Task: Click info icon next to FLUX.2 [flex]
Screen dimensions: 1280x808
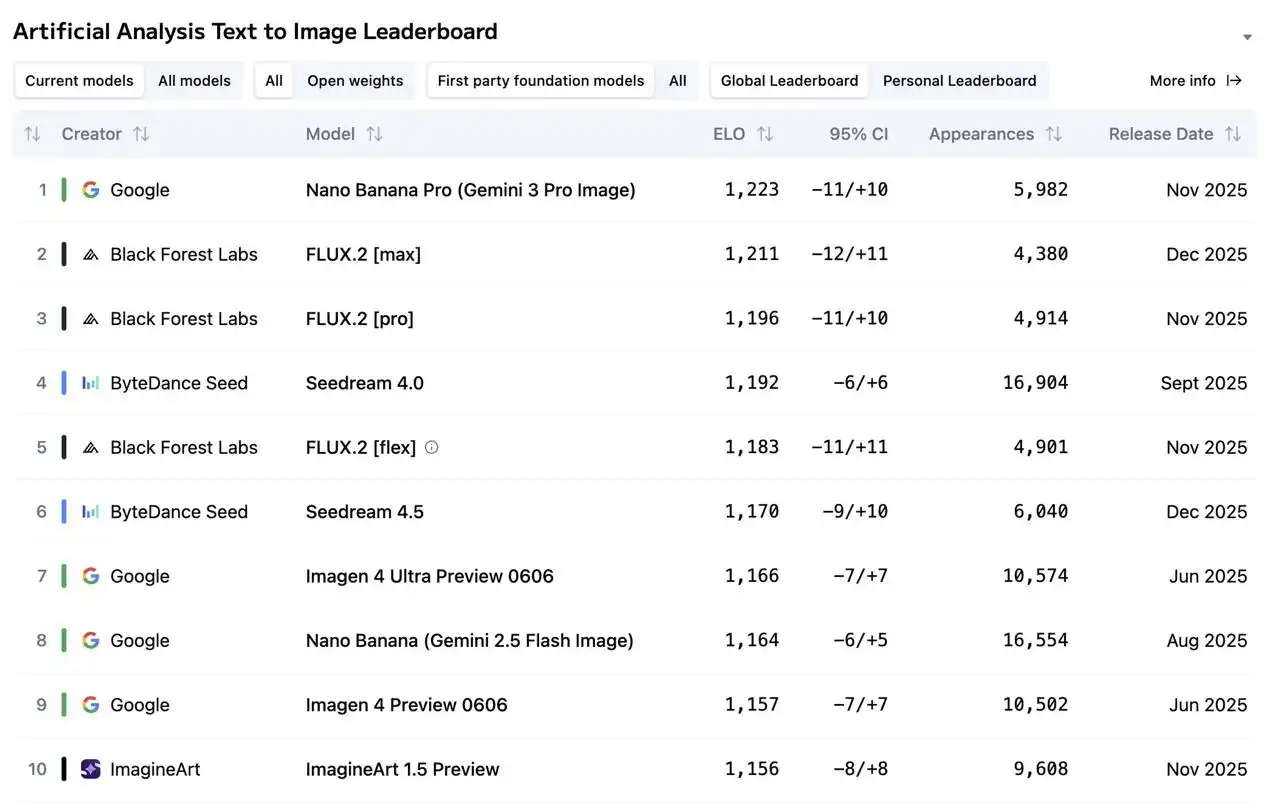Action: pos(432,448)
